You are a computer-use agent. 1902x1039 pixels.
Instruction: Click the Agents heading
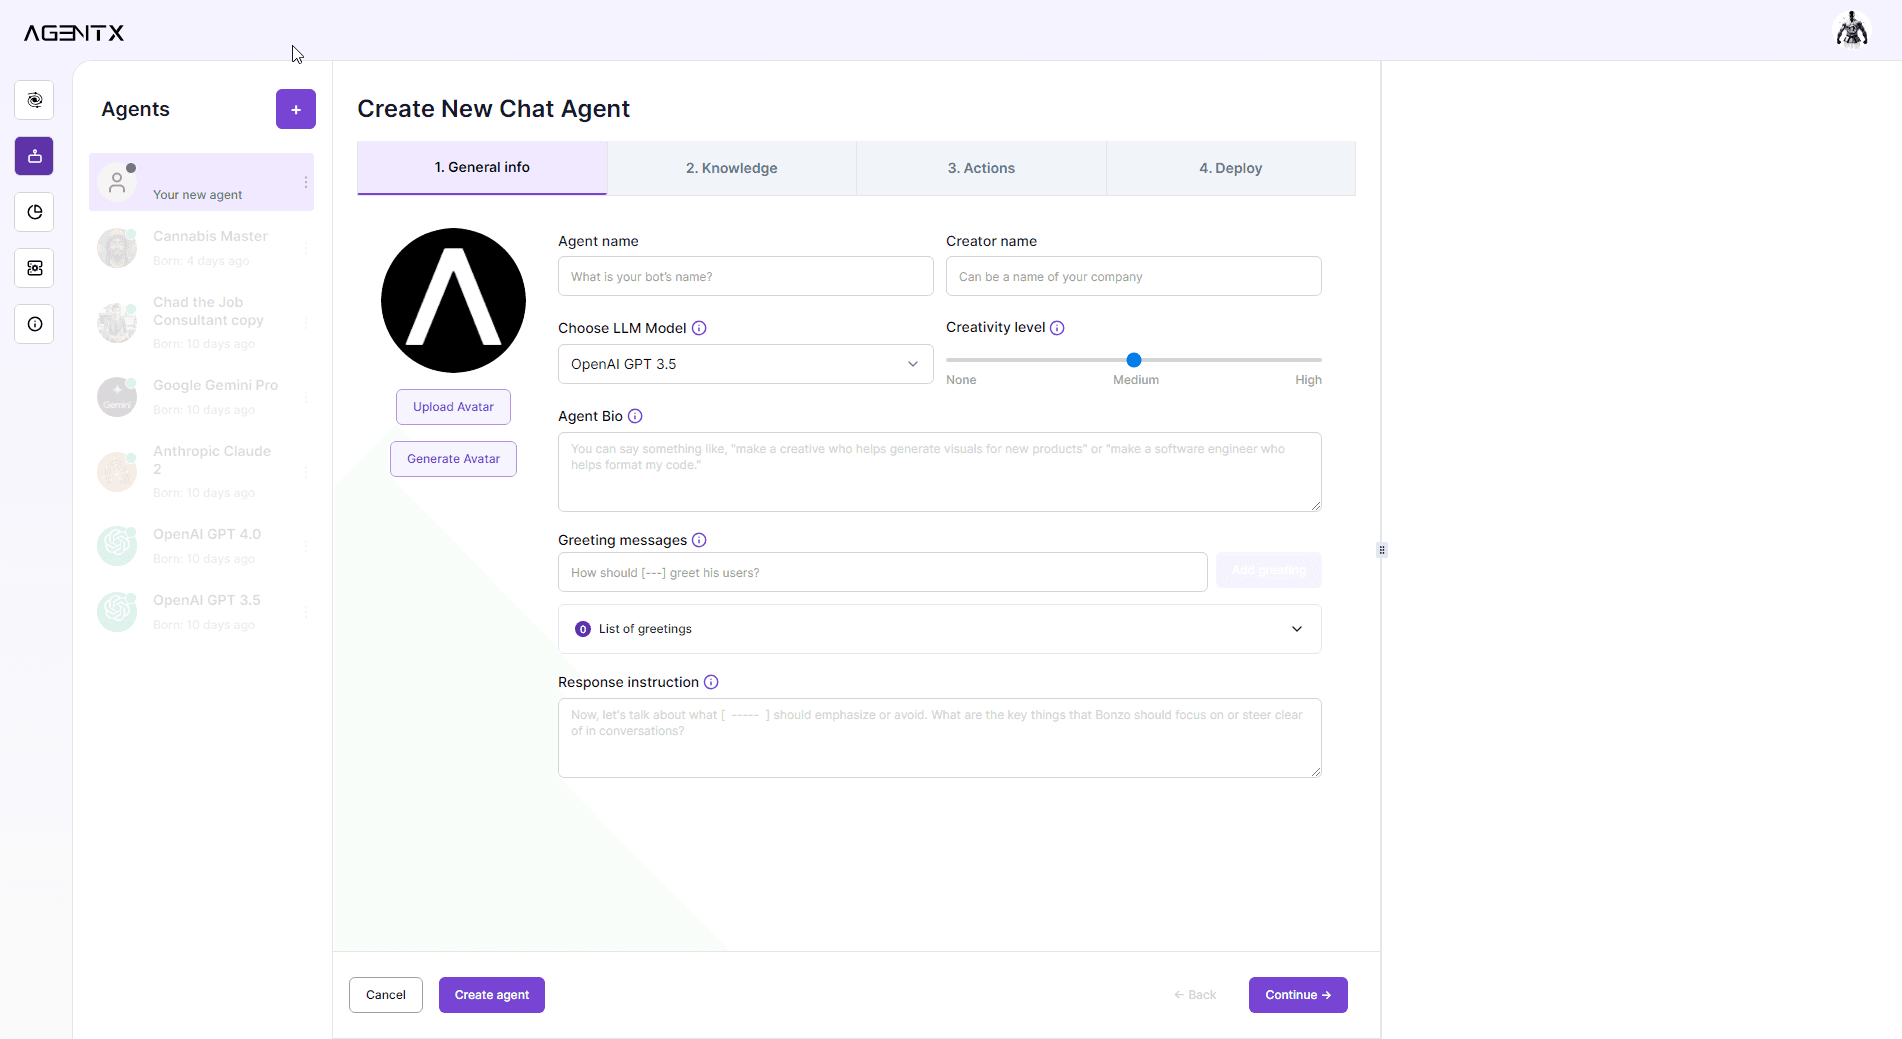point(135,109)
